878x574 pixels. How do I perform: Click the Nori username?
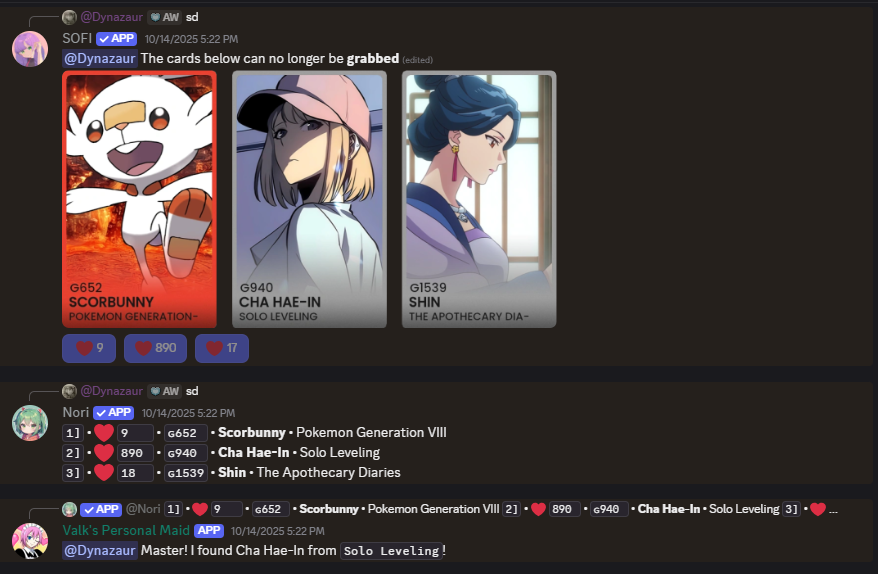tap(76, 412)
